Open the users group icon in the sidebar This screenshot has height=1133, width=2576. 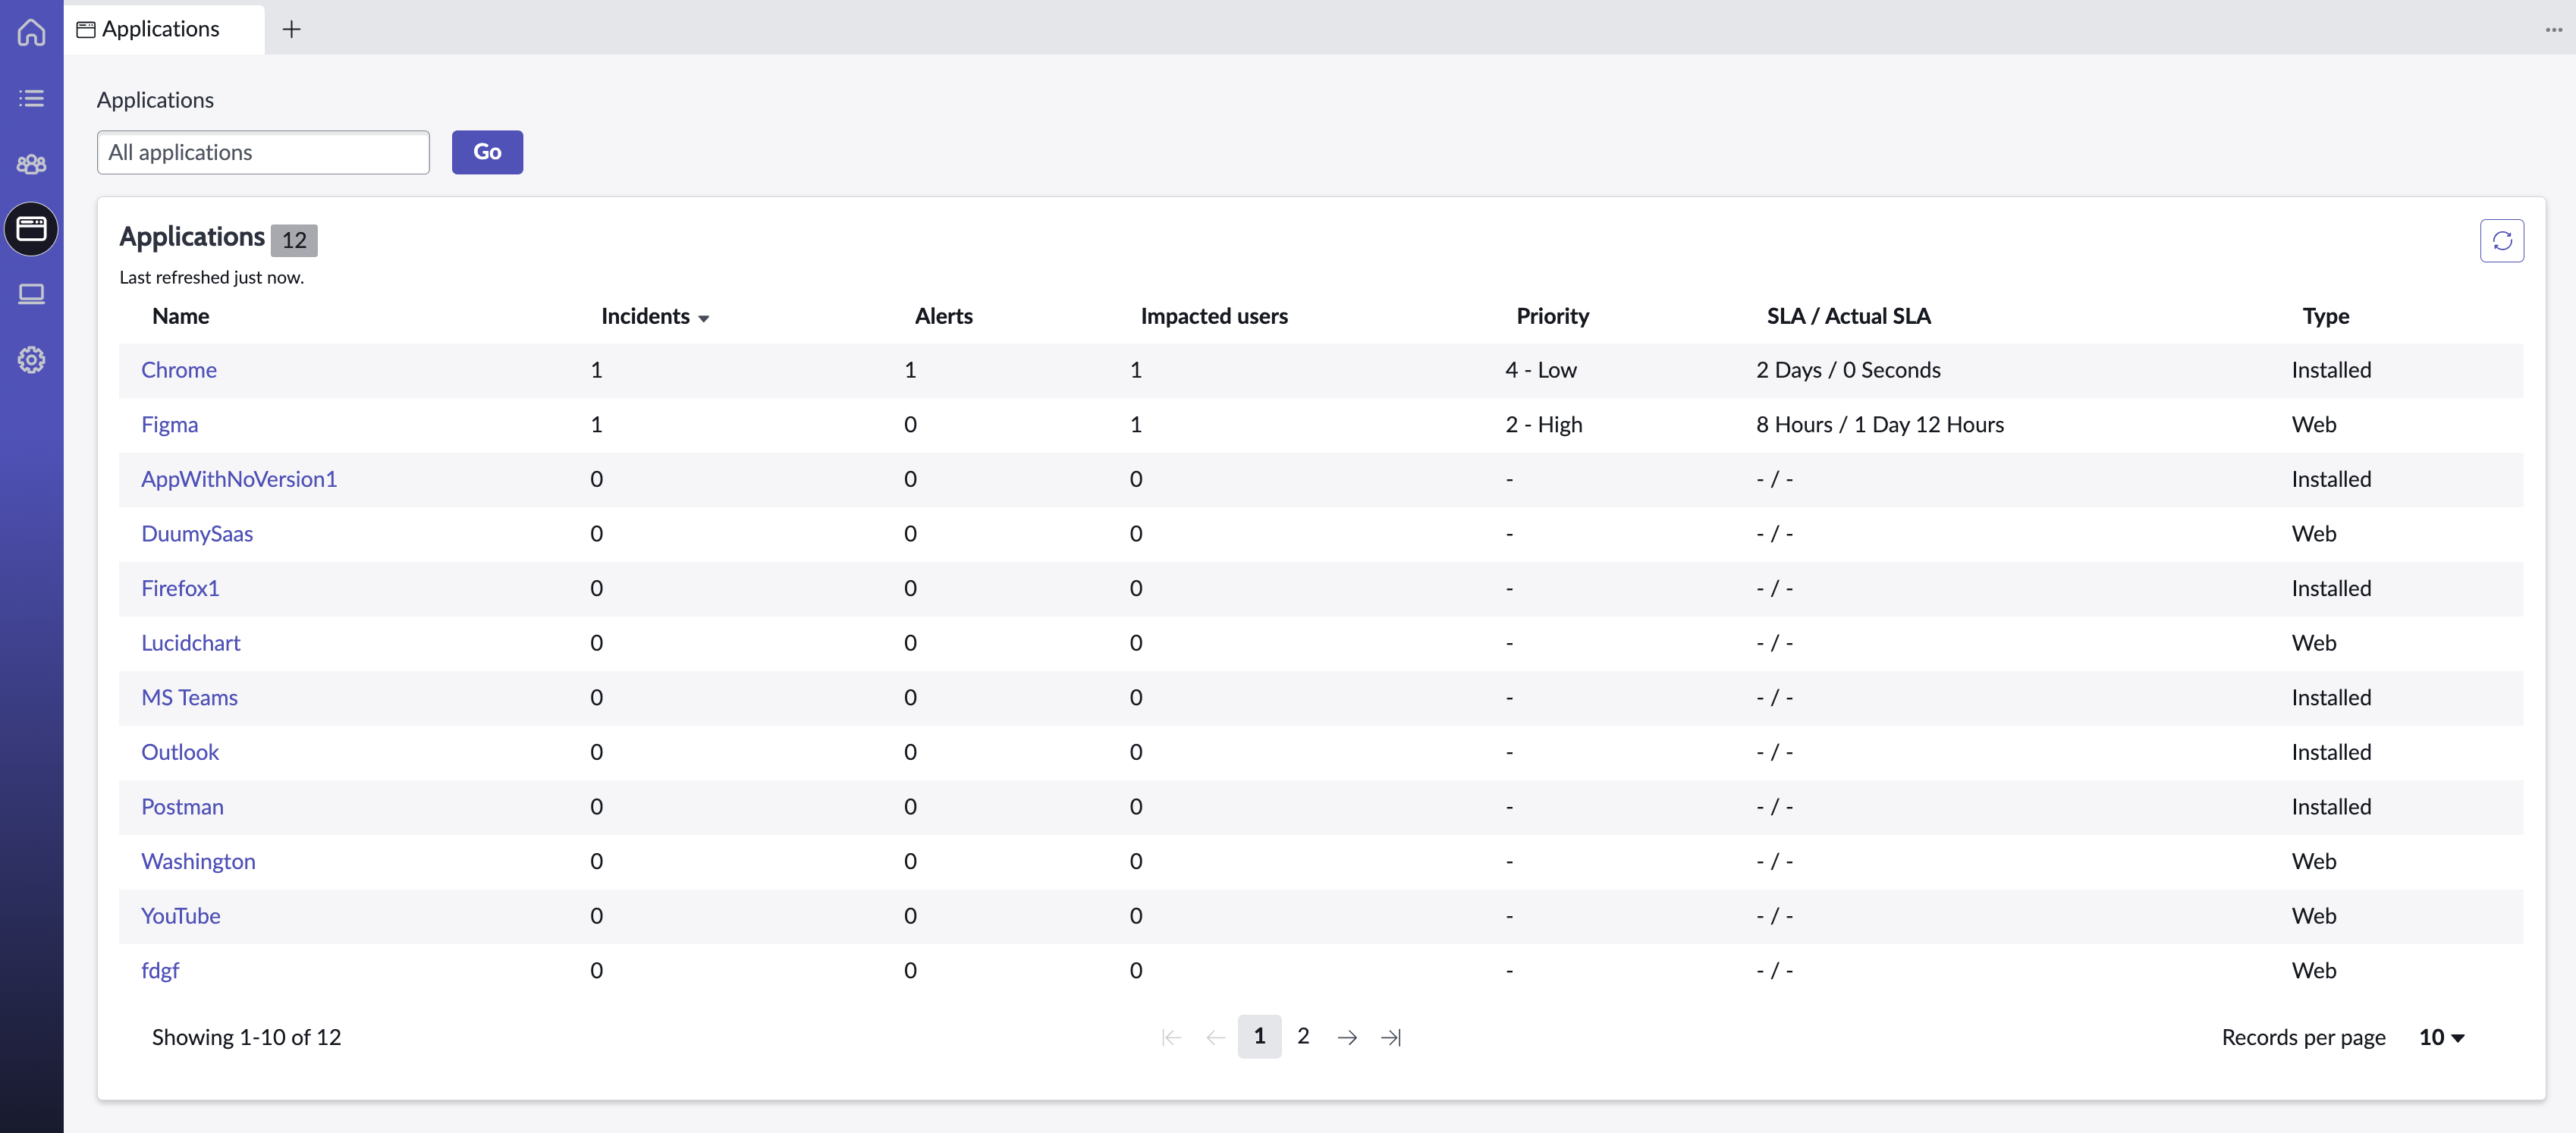31,164
